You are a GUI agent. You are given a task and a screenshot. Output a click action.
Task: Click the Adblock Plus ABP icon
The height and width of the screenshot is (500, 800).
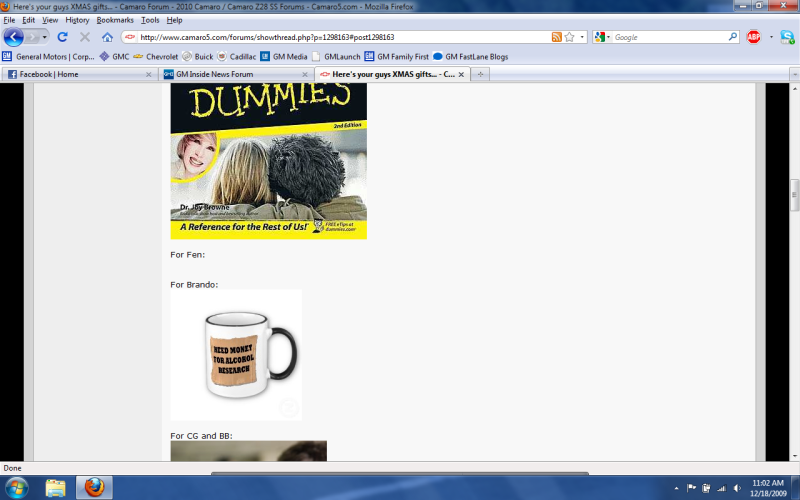(x=754, y=37)
